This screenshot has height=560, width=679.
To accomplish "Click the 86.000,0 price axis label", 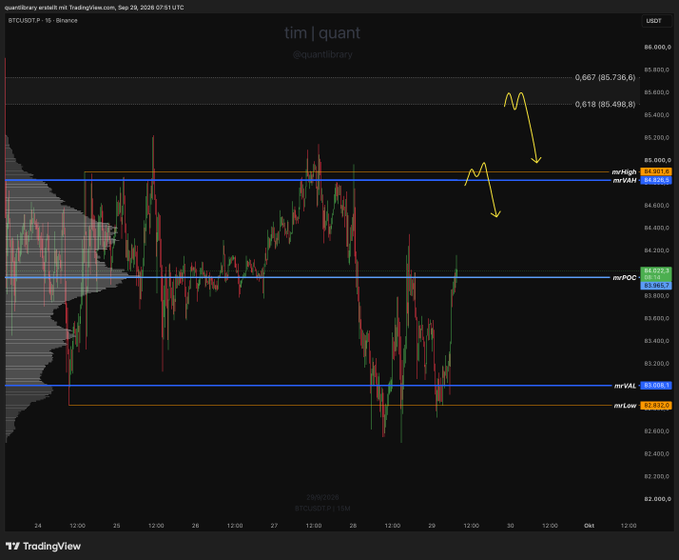I will tap(657, 47).
